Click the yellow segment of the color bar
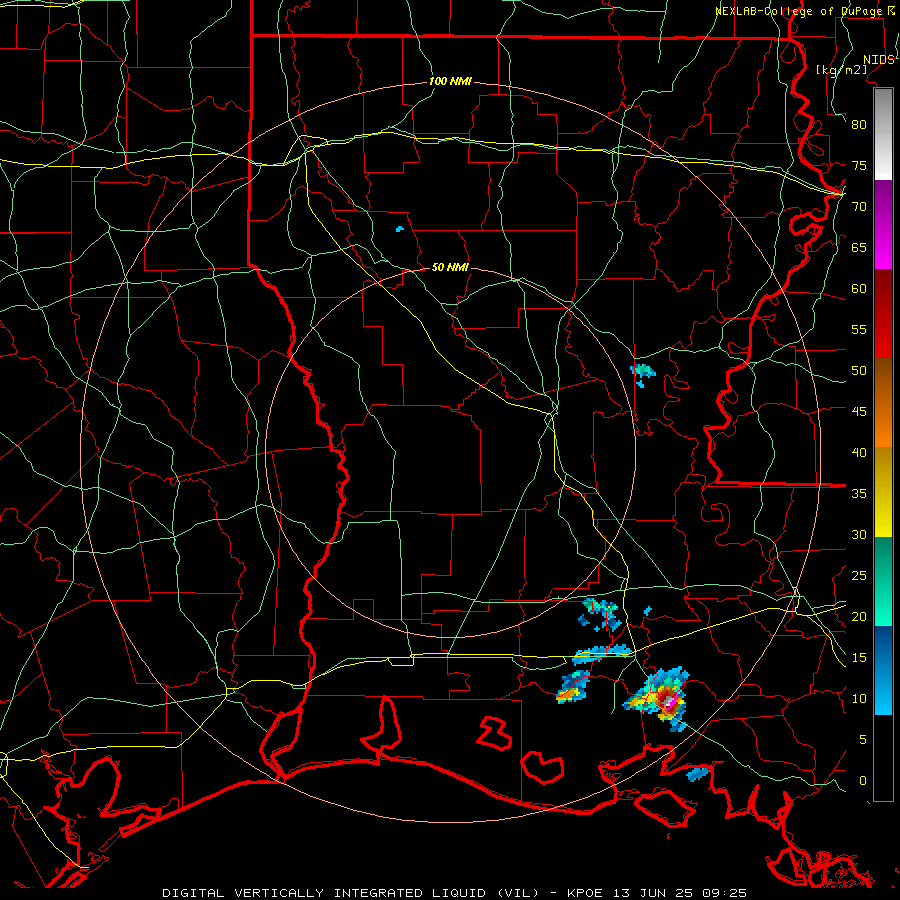The height and width of the screenshot is (900, 900). coord(883,492)
